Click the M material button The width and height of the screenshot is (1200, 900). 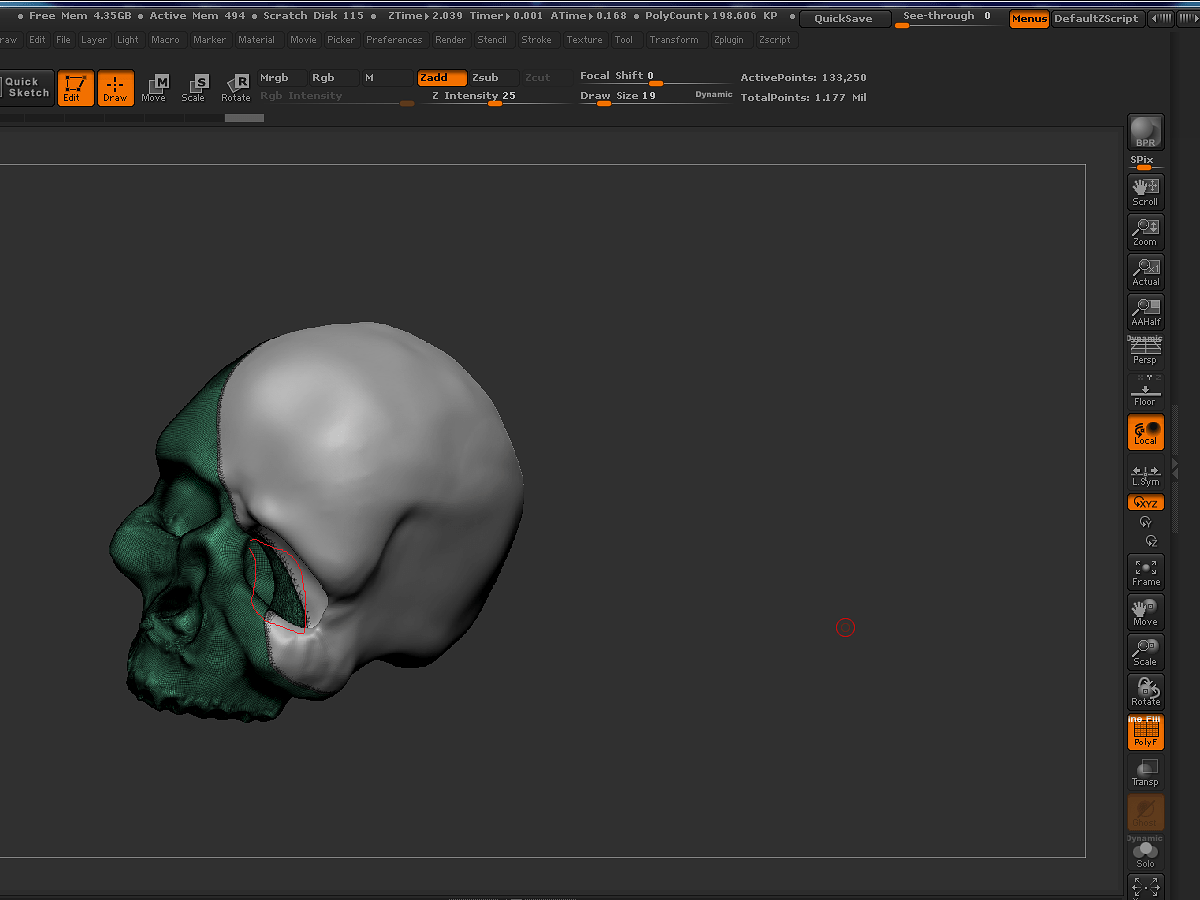(386, 78)
